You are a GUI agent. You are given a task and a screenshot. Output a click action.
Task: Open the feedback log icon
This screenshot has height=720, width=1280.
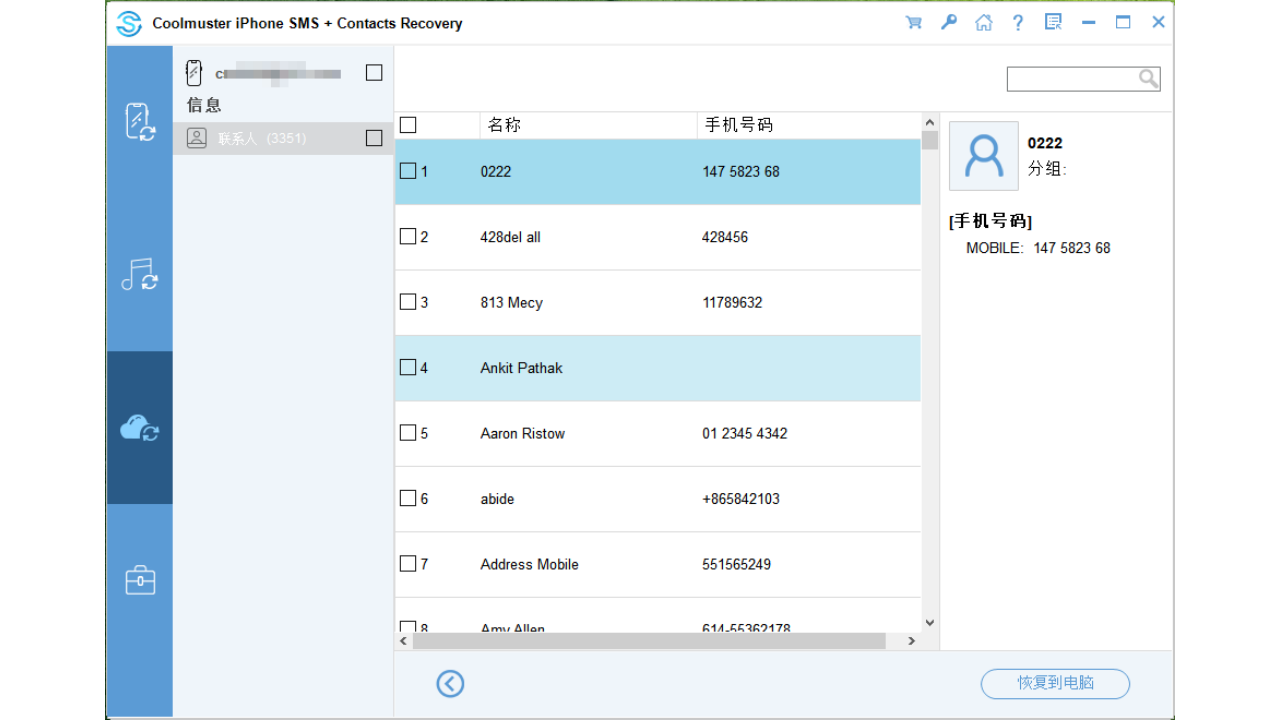click(1052, 21)
